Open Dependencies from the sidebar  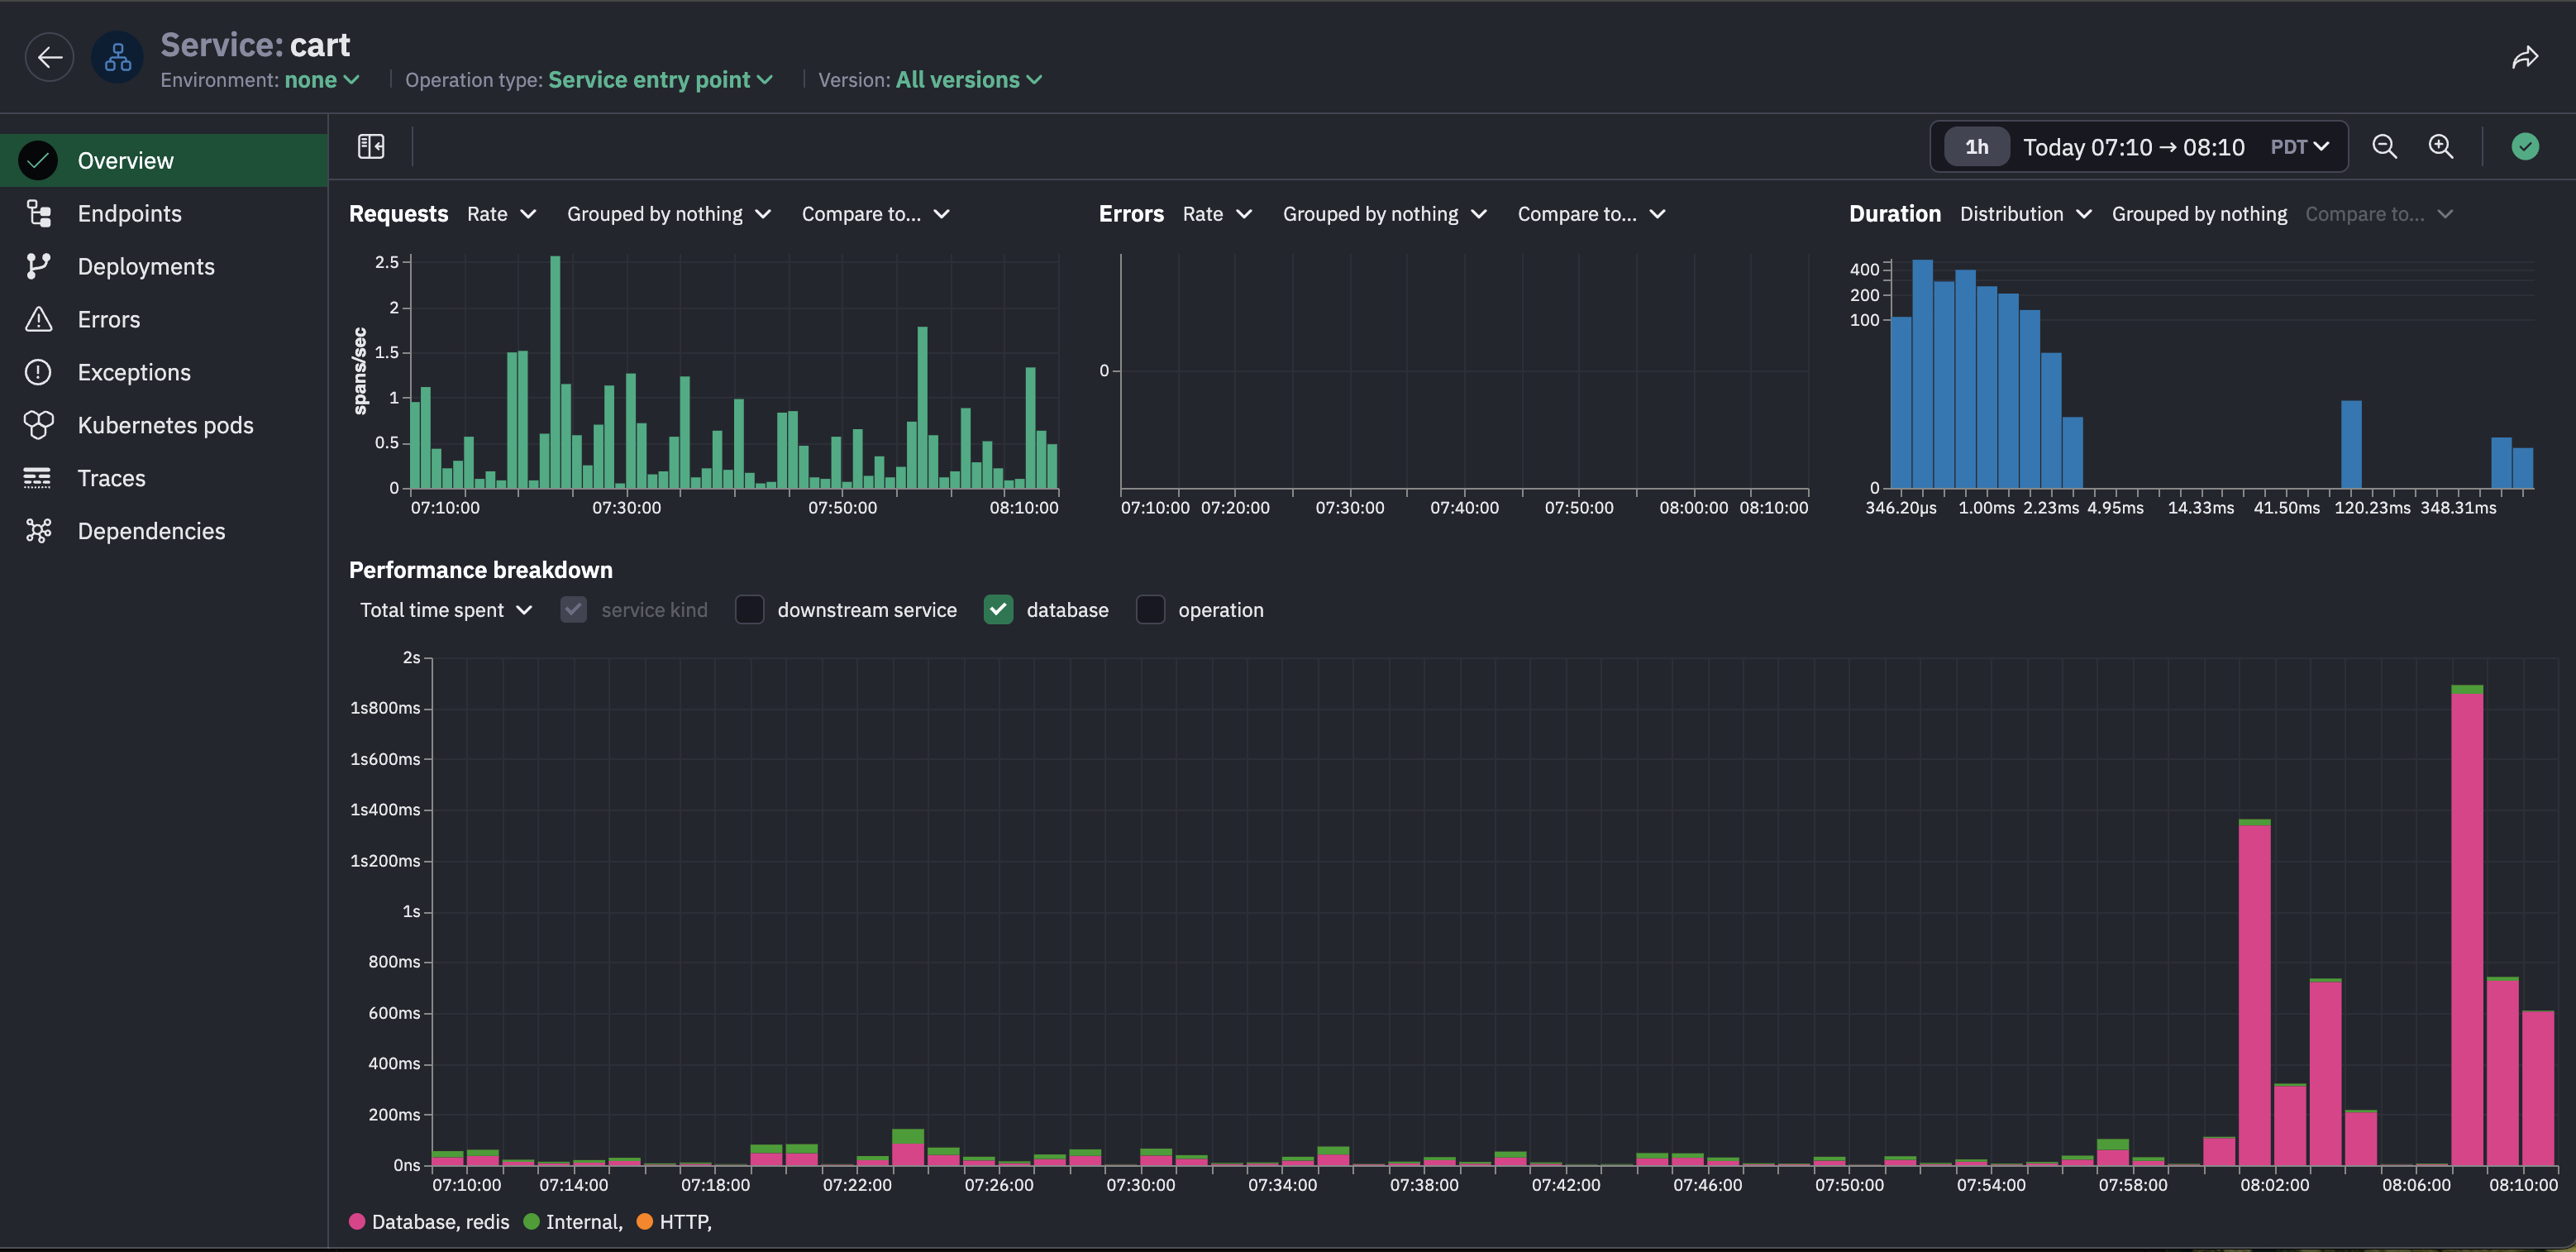pos(151,531)
